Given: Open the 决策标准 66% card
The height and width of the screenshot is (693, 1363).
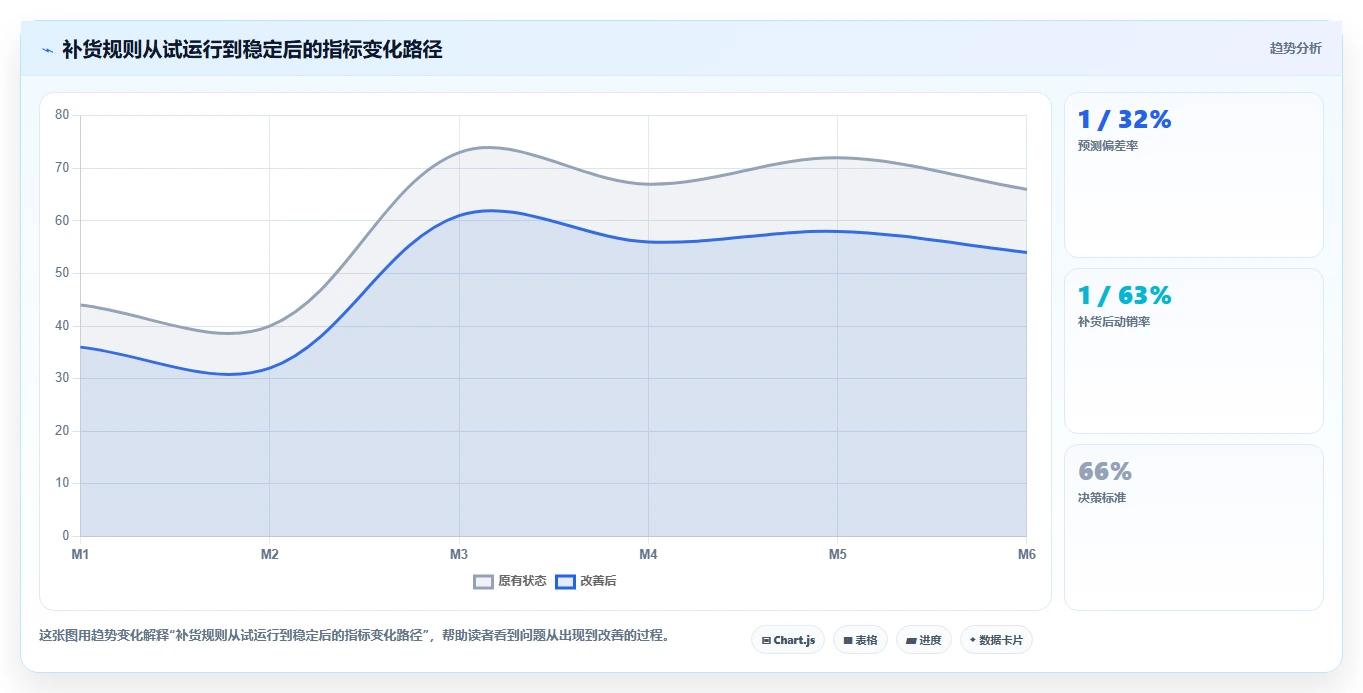Looking at the screenshot, I should pos(1194,527).
